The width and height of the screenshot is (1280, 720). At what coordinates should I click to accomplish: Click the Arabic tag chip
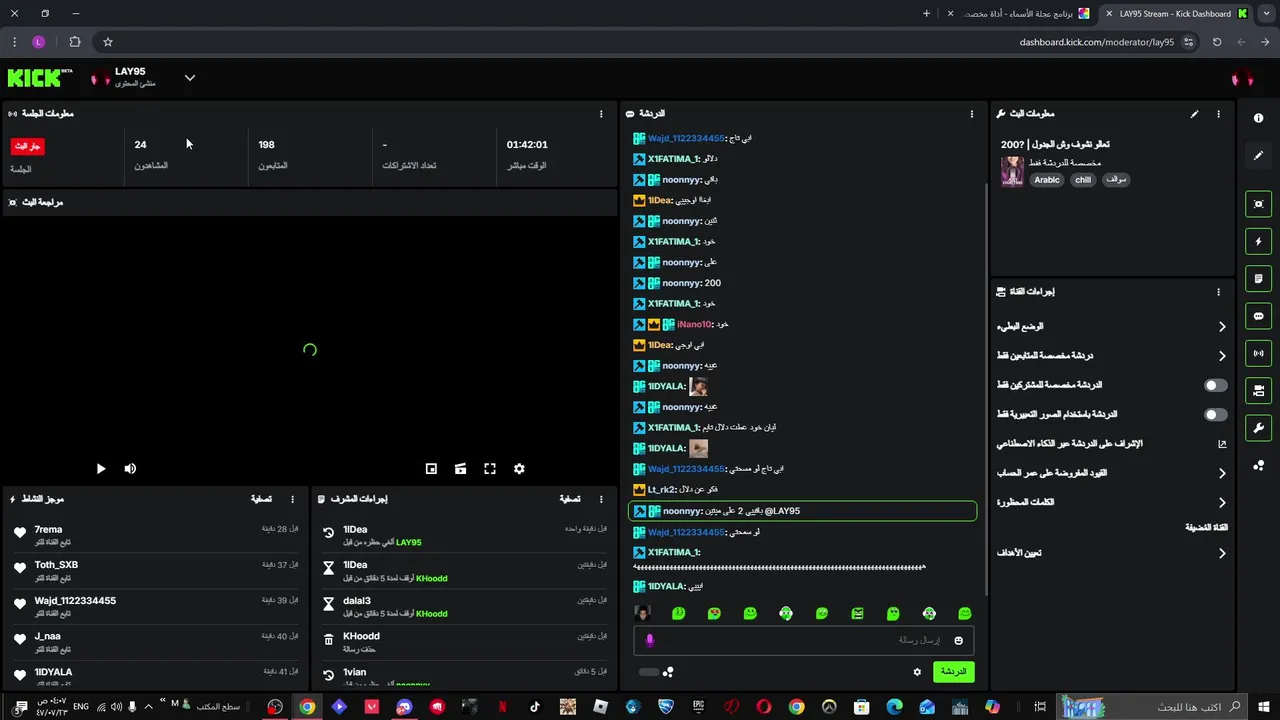[x=1046, y=180]
